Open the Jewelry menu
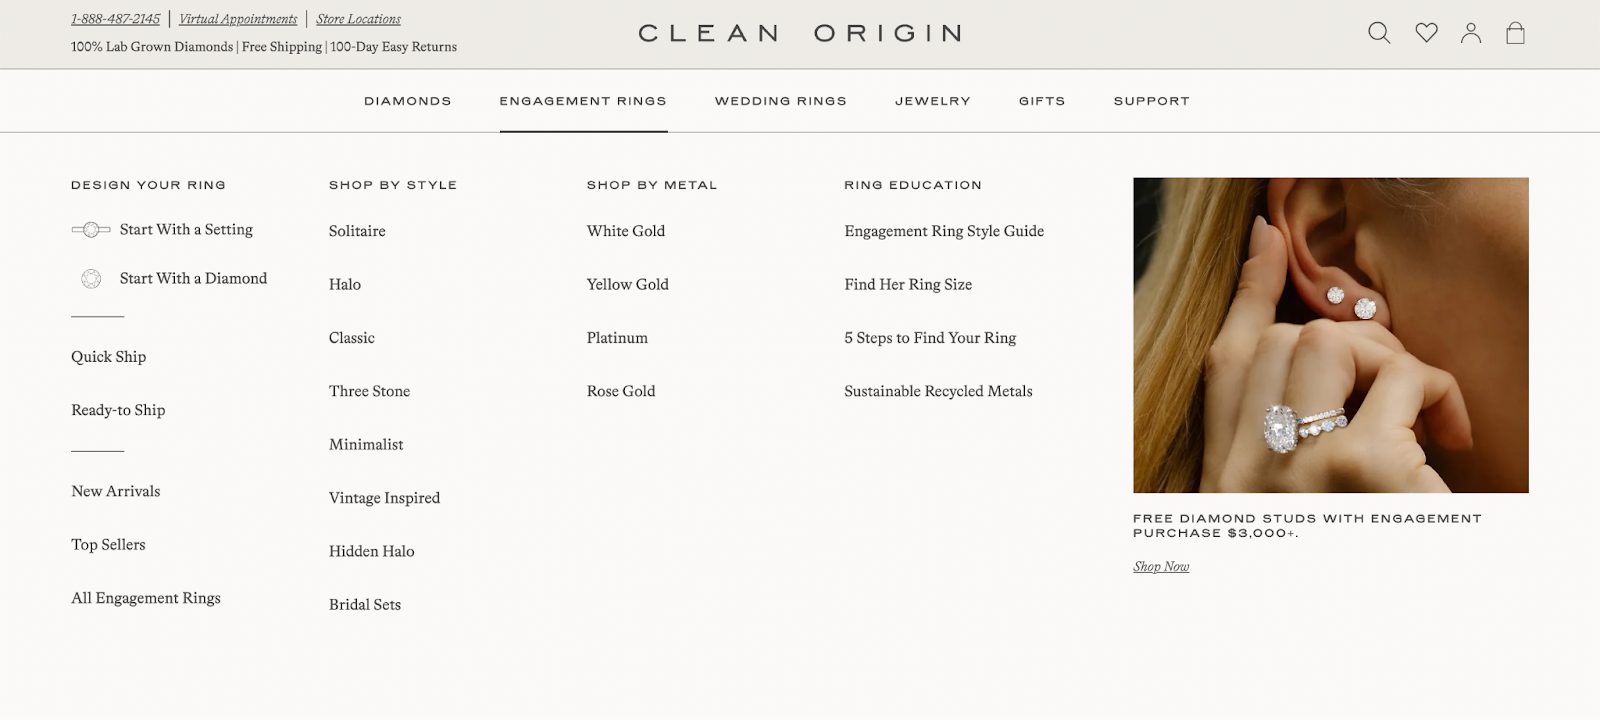 [x=933, y=101]
